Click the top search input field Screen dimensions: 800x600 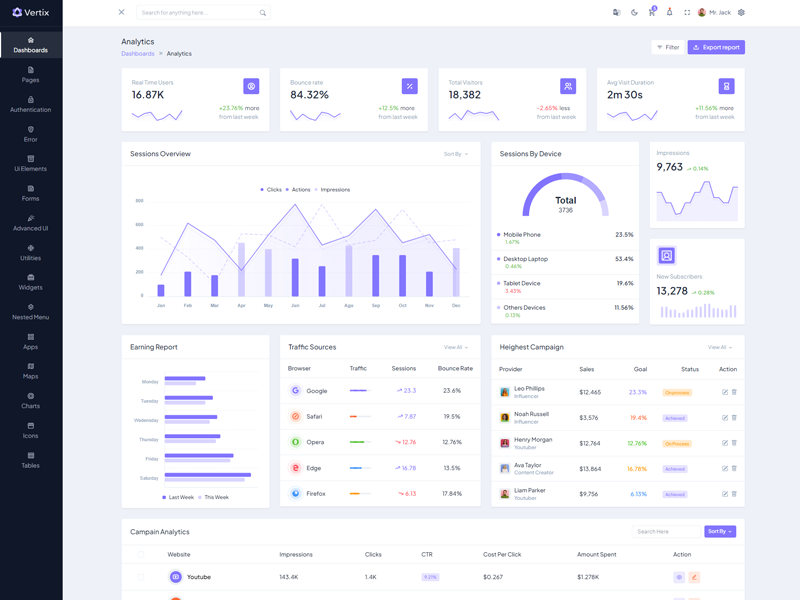pyautogui.click(x=198, y=13)
